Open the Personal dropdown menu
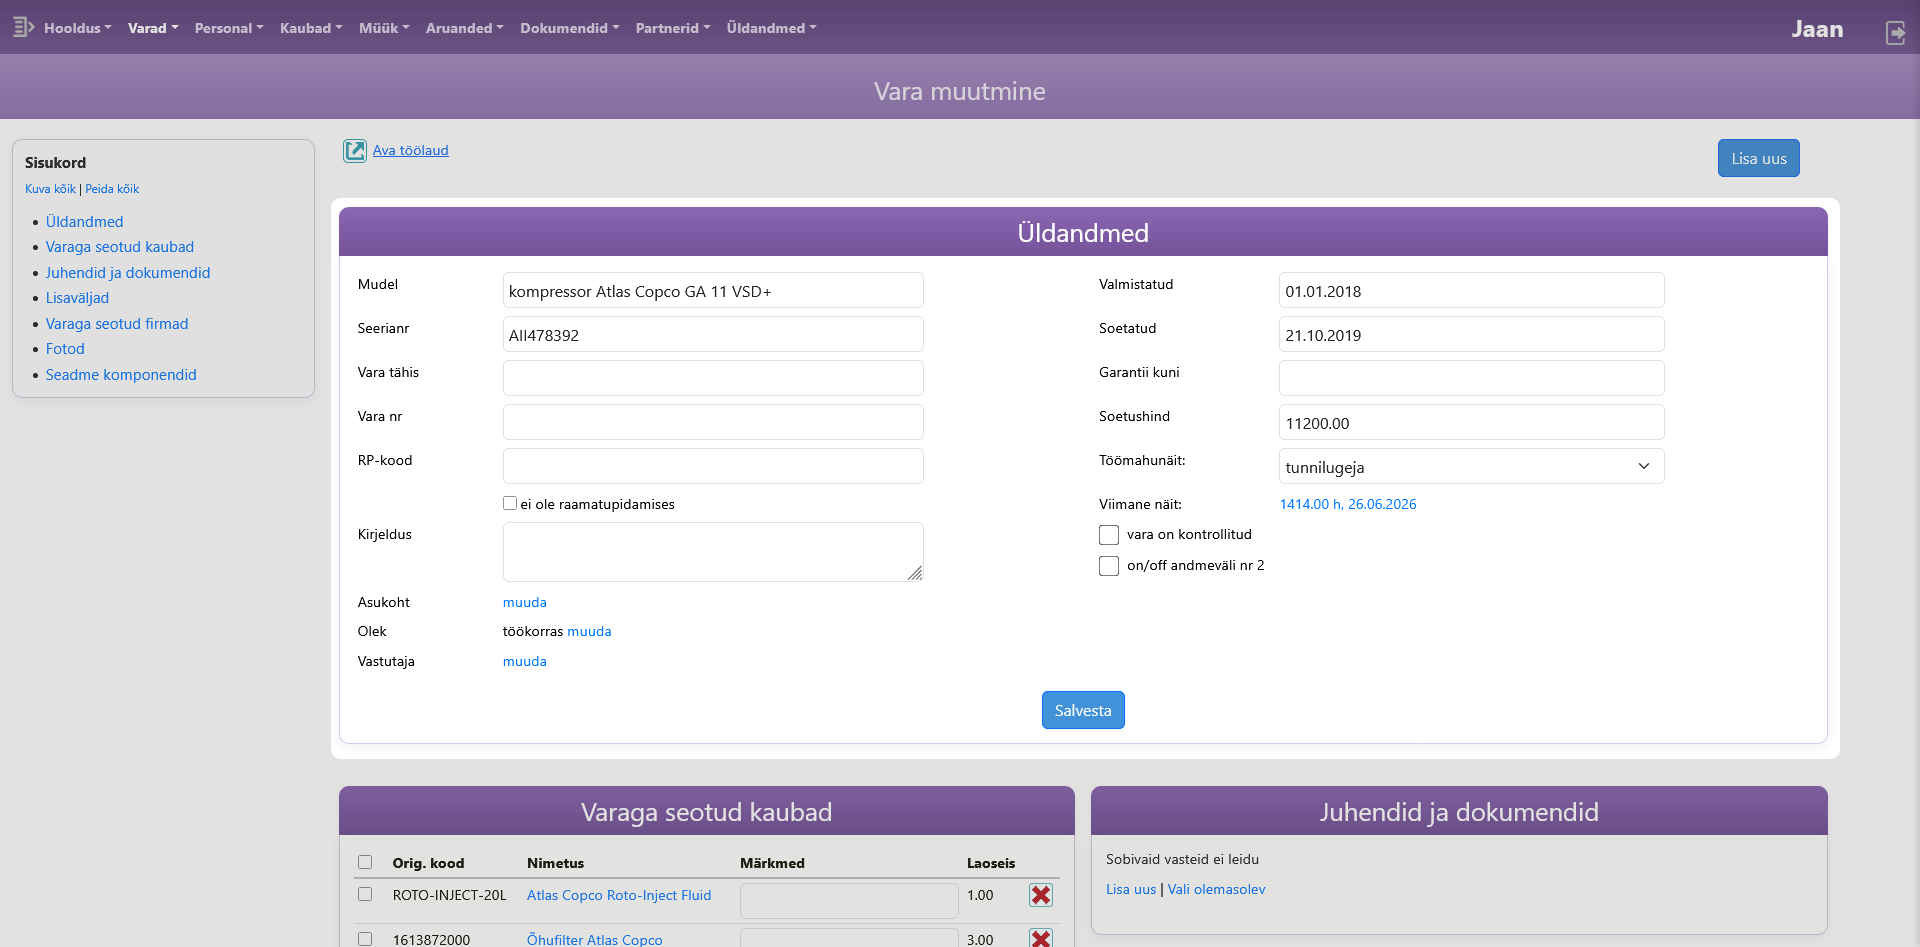The height and width of the screenshot is (947, 1920). [229, 28]
